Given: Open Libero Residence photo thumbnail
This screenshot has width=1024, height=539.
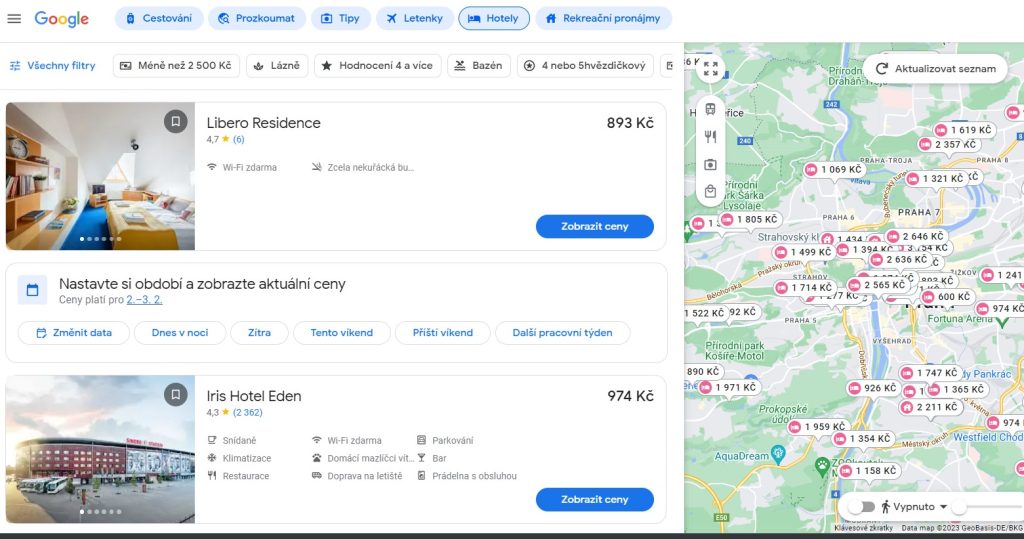Looking at the screenshot, I should [x=100, y=176].
